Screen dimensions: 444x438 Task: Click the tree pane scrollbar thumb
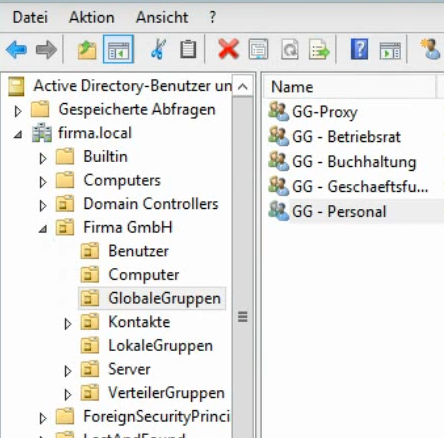[243, 317]
